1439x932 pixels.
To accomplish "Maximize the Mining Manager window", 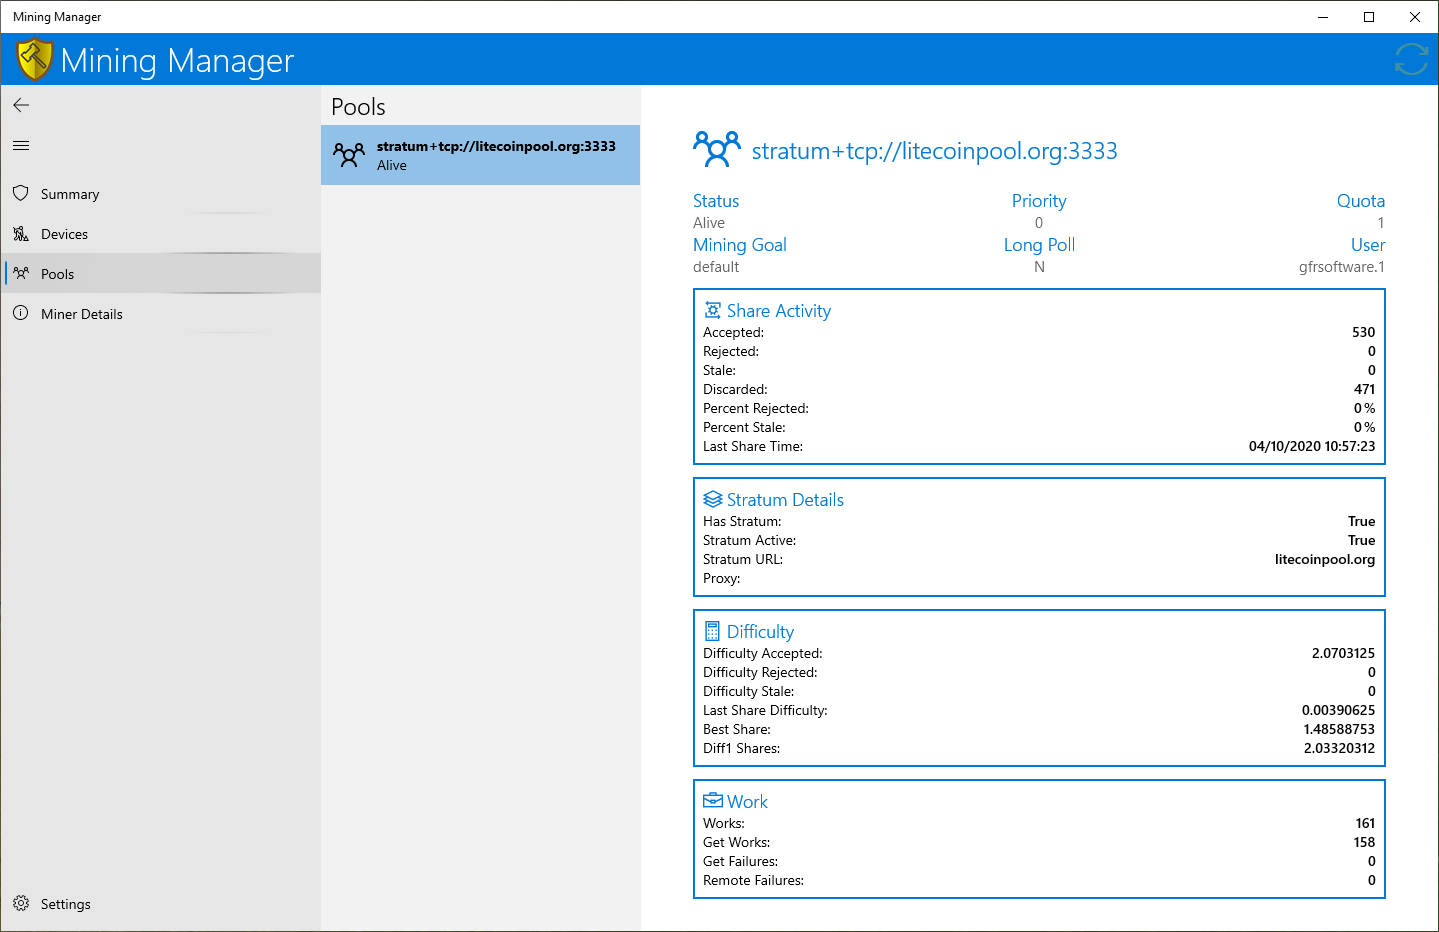I will (x=1369, y=17).
